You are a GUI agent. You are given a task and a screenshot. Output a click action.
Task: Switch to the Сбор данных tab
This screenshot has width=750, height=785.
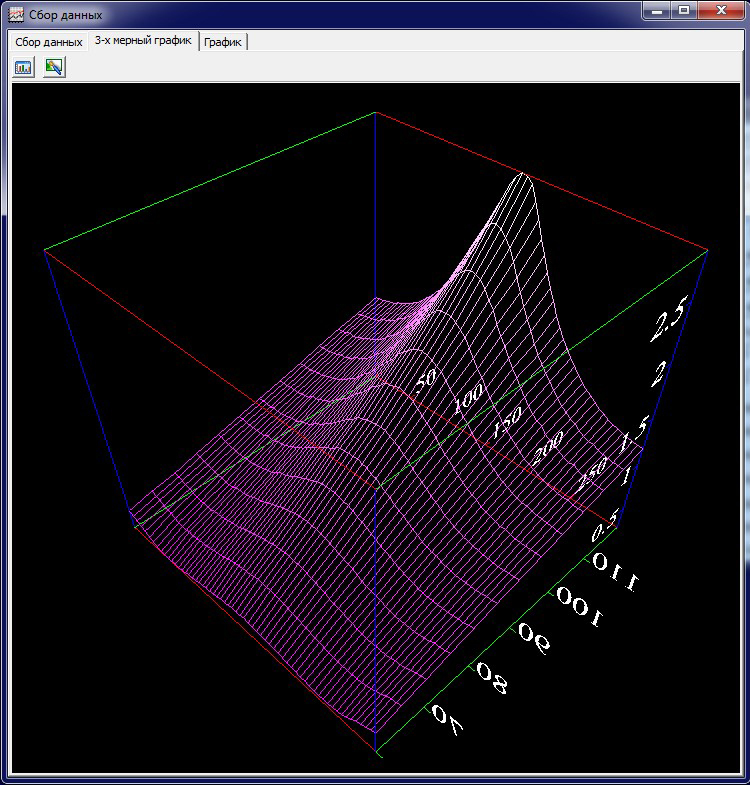(48, 42)
